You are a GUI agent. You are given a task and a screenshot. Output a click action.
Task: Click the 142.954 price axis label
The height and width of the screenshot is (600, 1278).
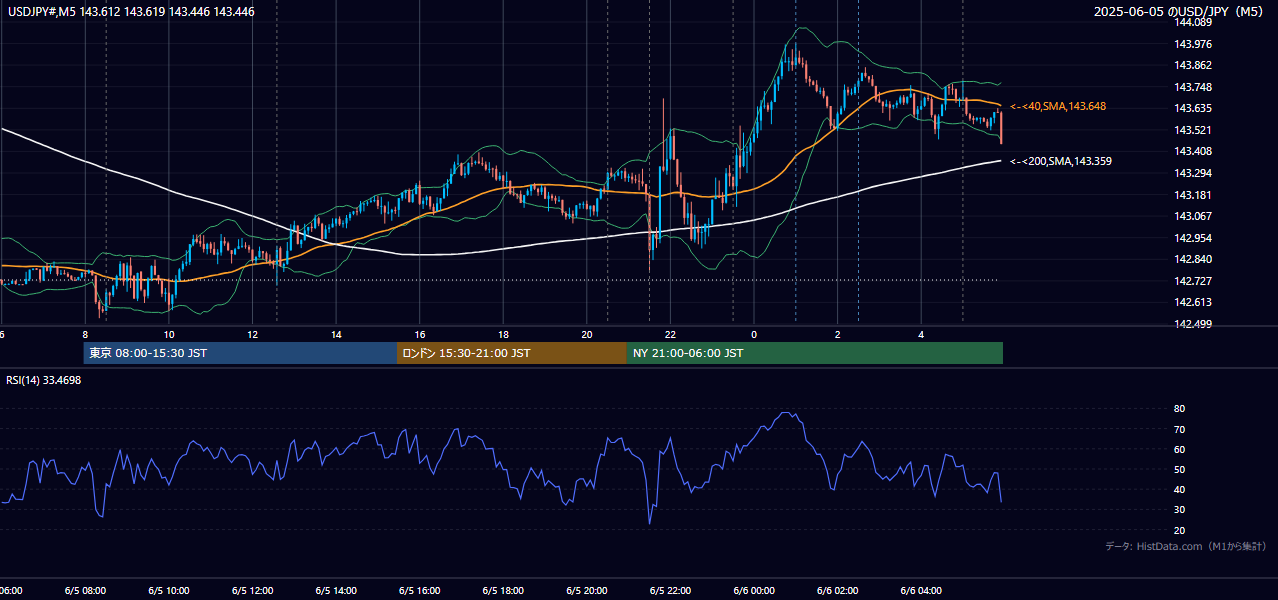click(x=1194, y=238)
